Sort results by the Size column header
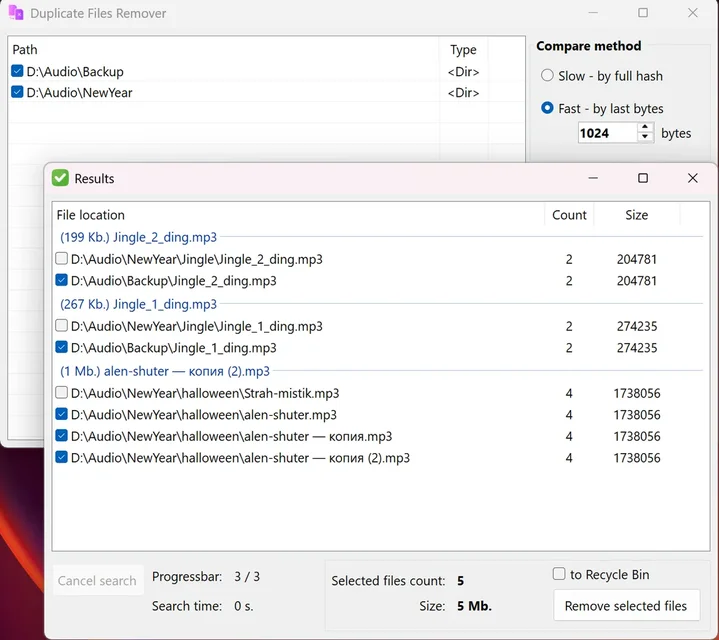This screenshot has height=640, width=719. 636,215
